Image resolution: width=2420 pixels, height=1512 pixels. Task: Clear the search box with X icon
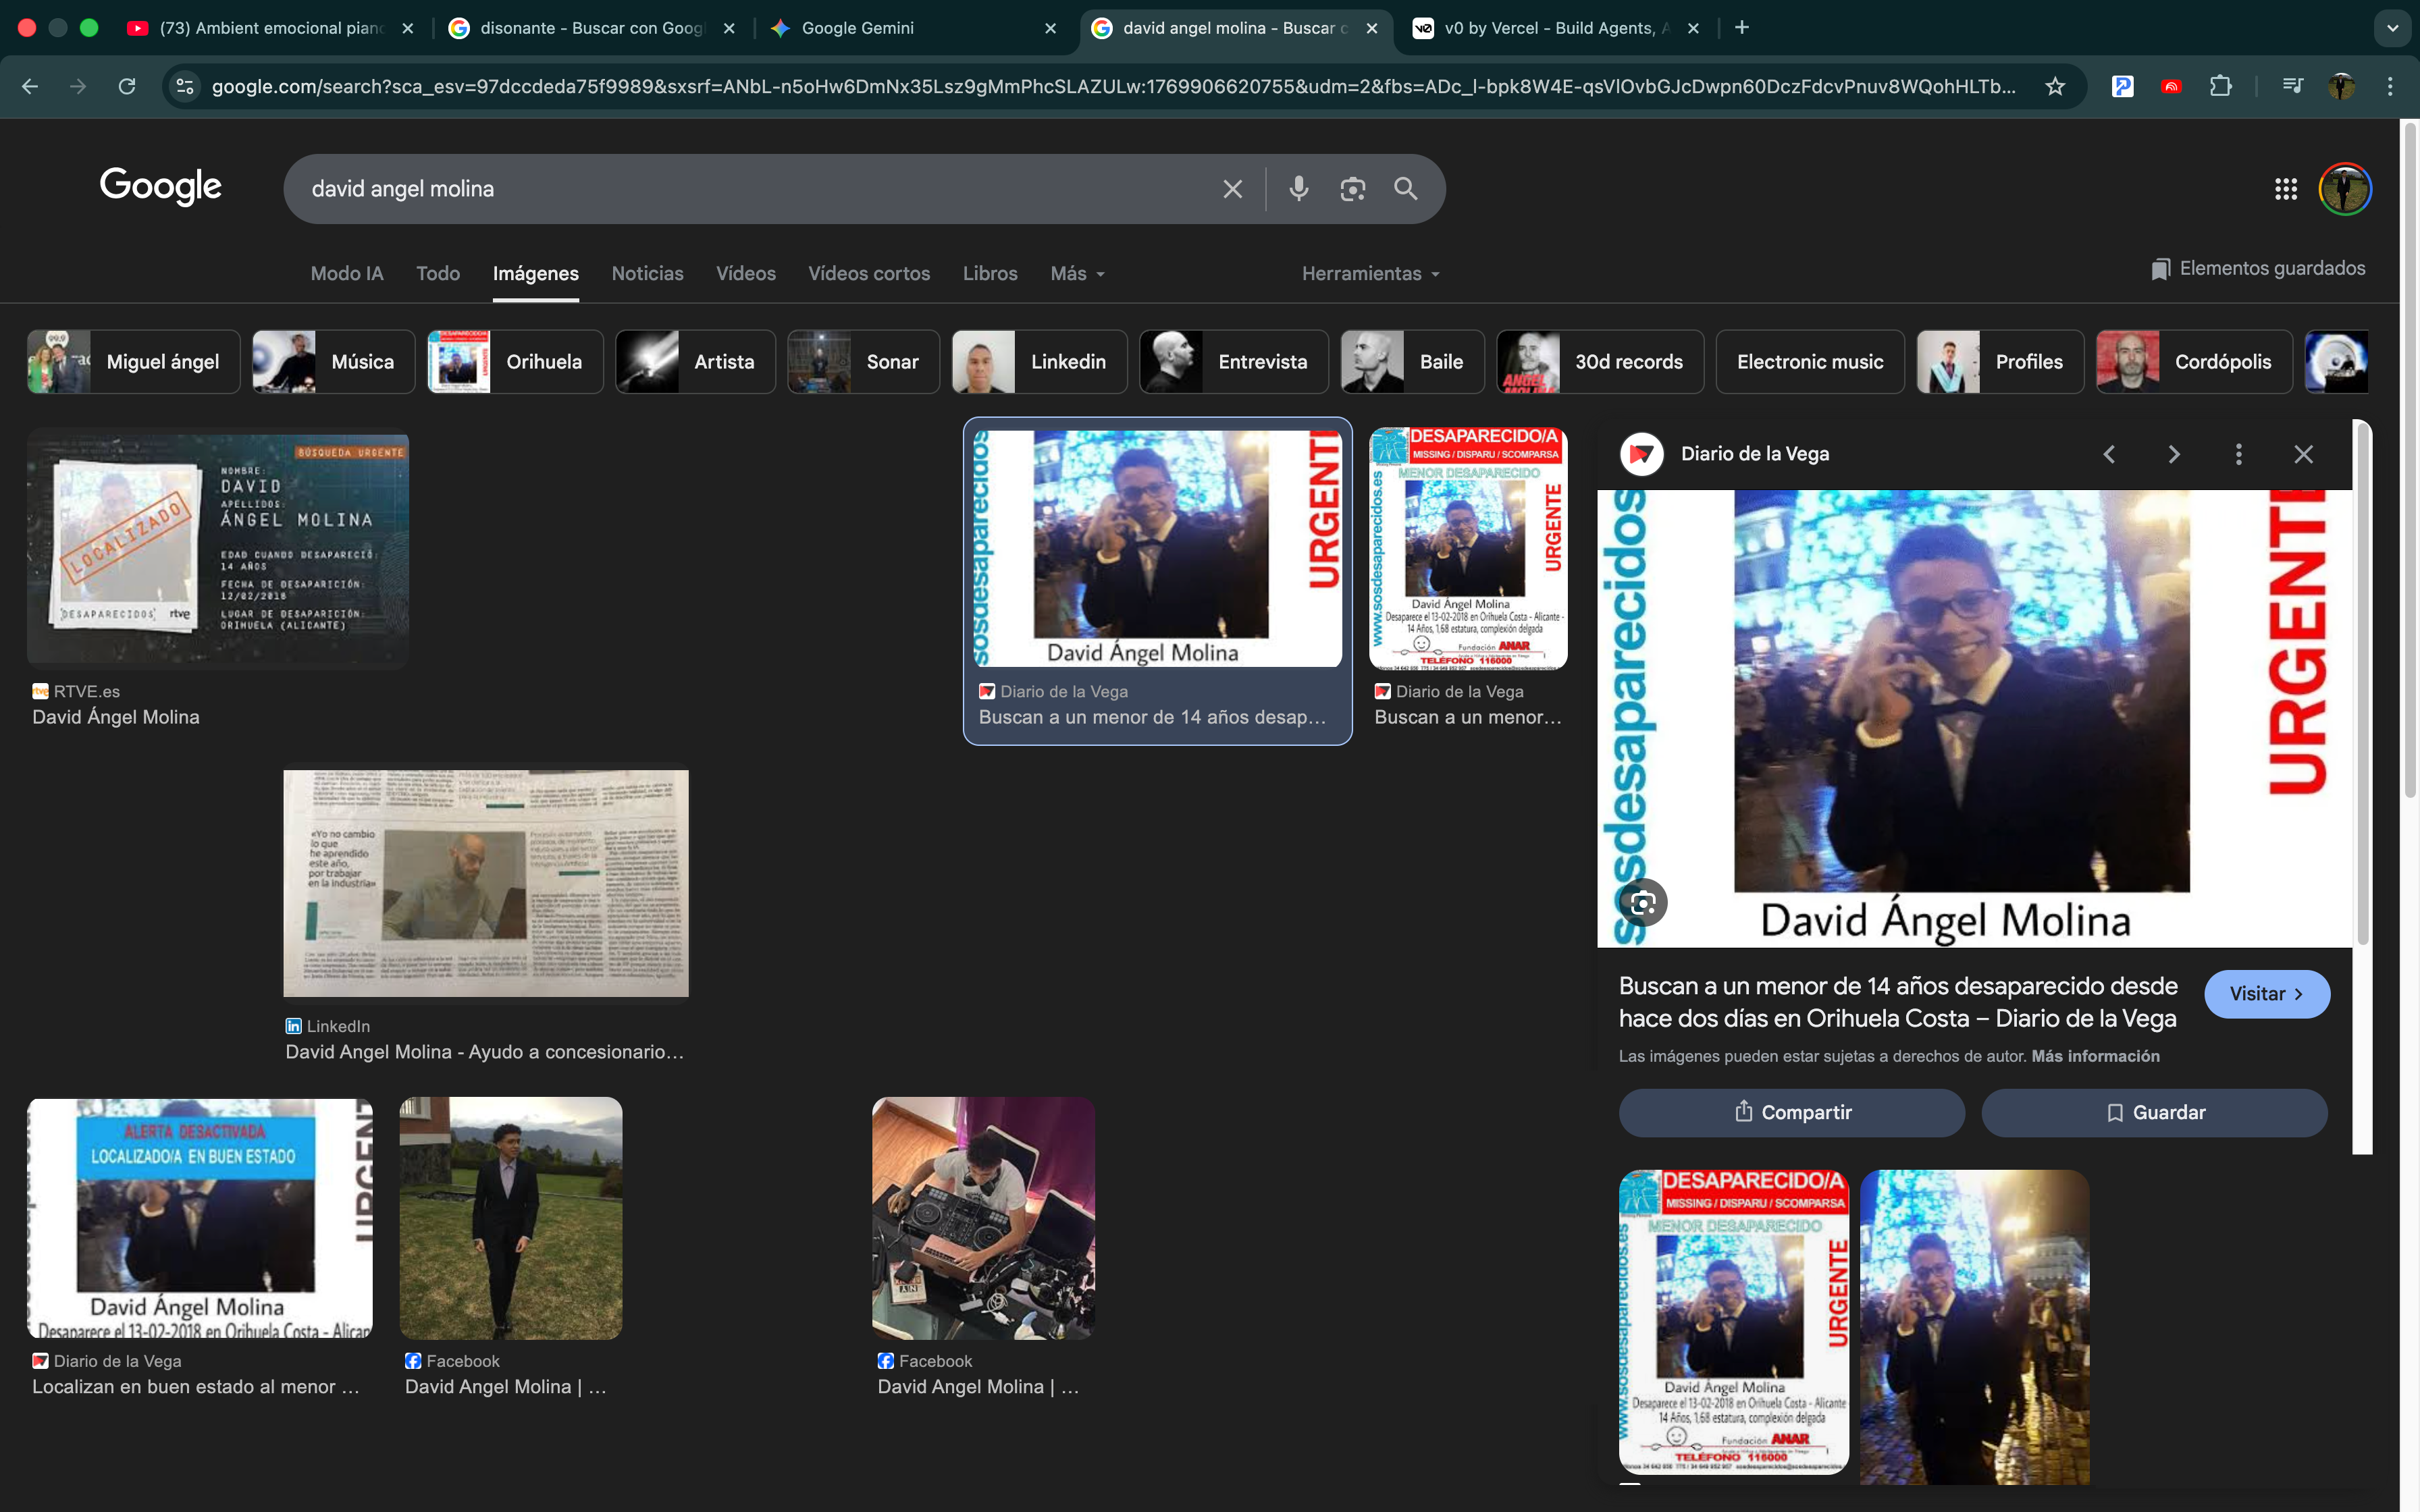pyautogui.click(x=1232, y=189)
